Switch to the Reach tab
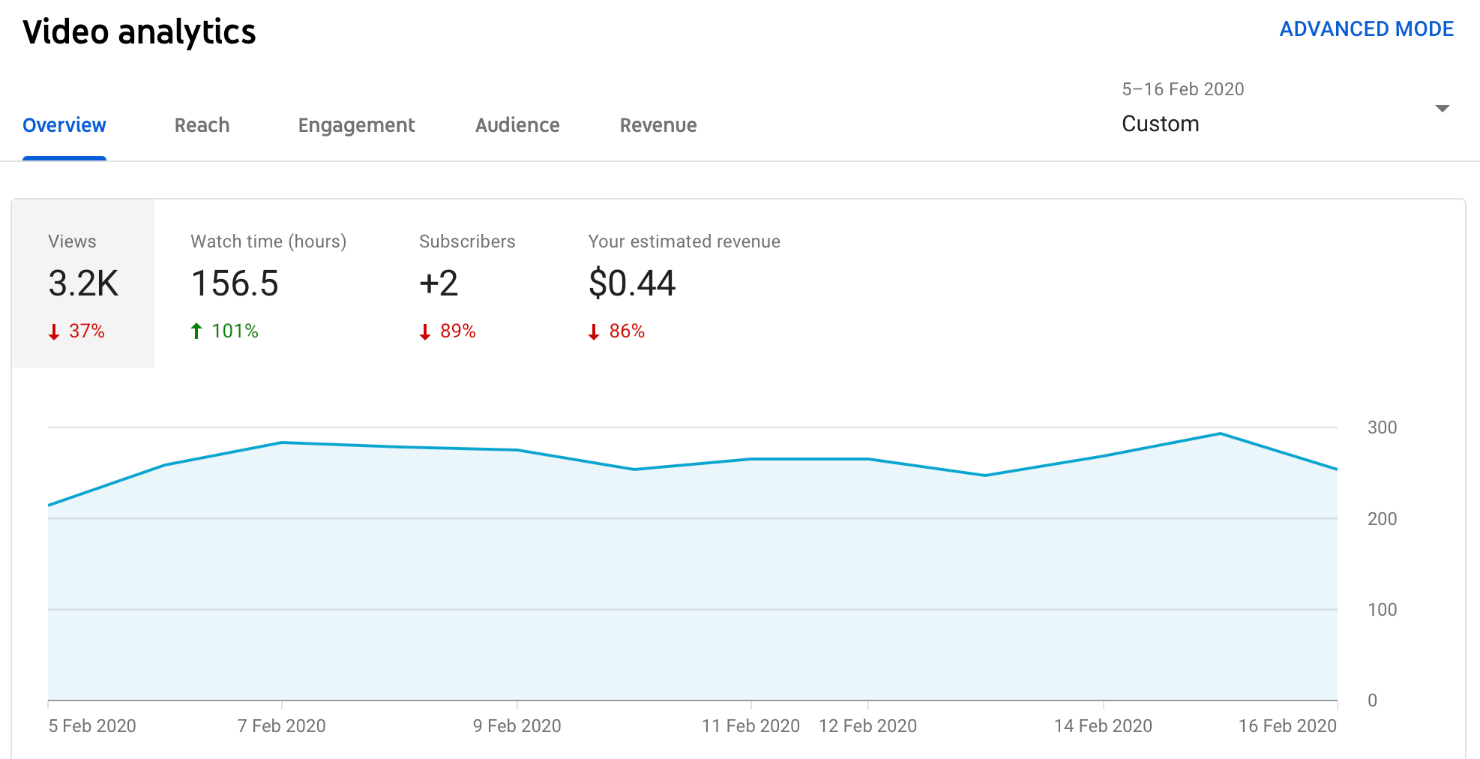The height and width of the screenshot is (759, 1480). [x=202, y=125]
